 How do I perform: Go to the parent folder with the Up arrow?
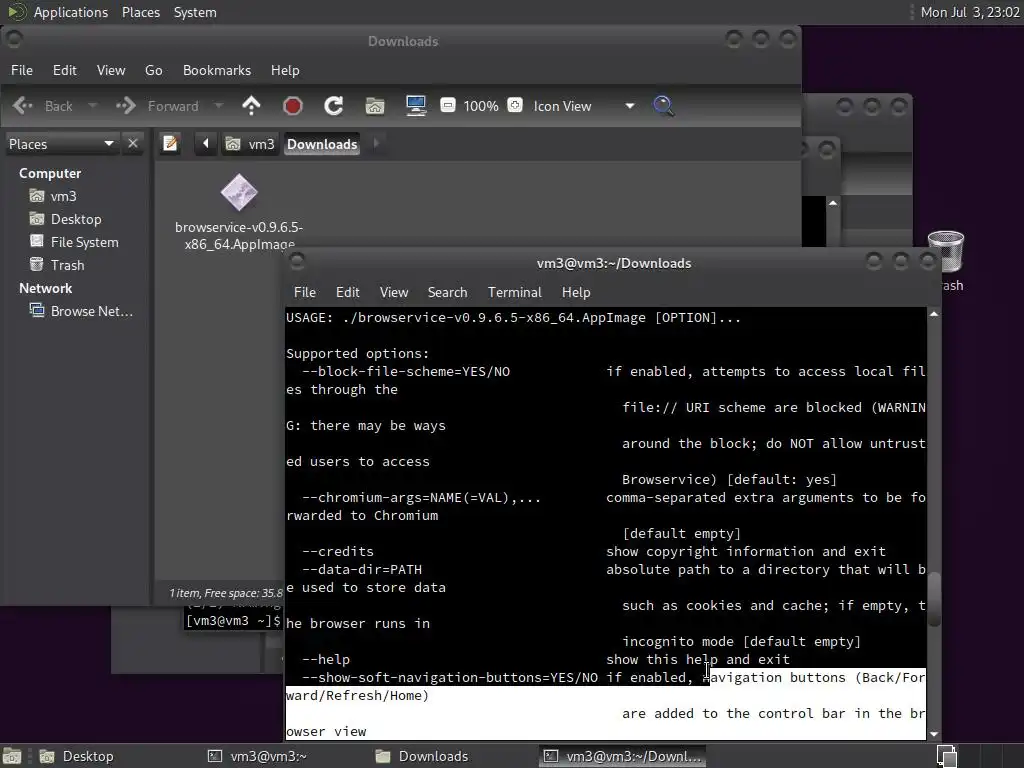coord(251,106)
